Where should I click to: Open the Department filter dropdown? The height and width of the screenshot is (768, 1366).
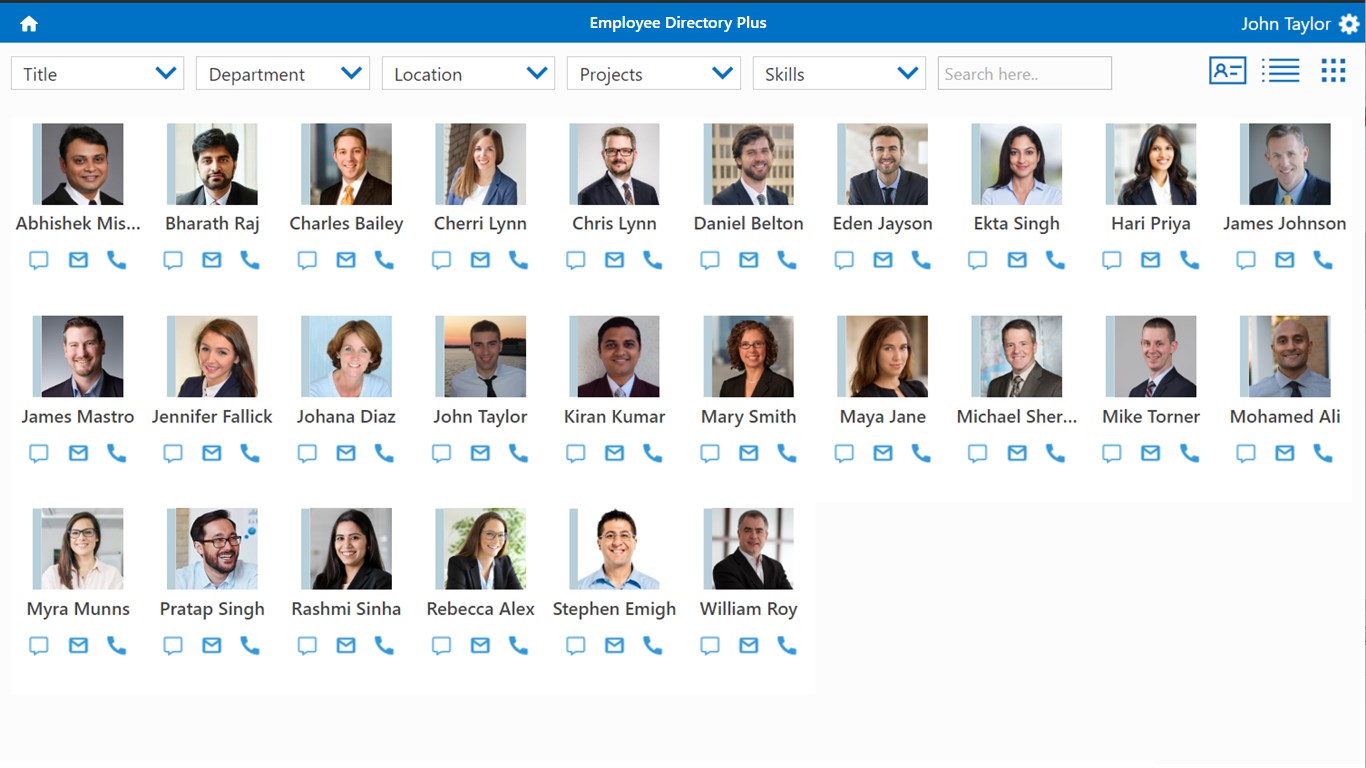(x=283, y=73)
